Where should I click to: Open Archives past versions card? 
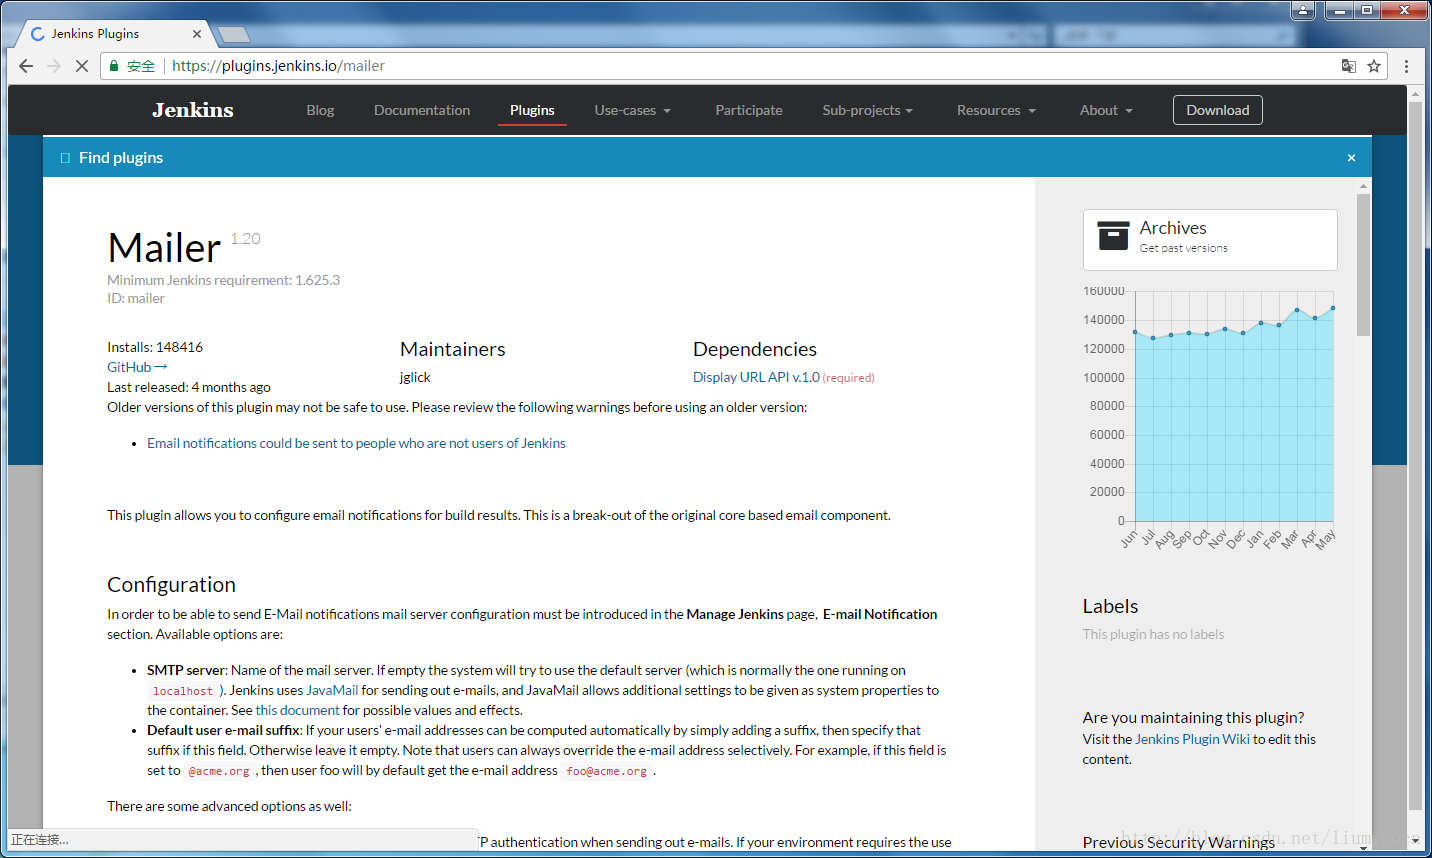1210,240
